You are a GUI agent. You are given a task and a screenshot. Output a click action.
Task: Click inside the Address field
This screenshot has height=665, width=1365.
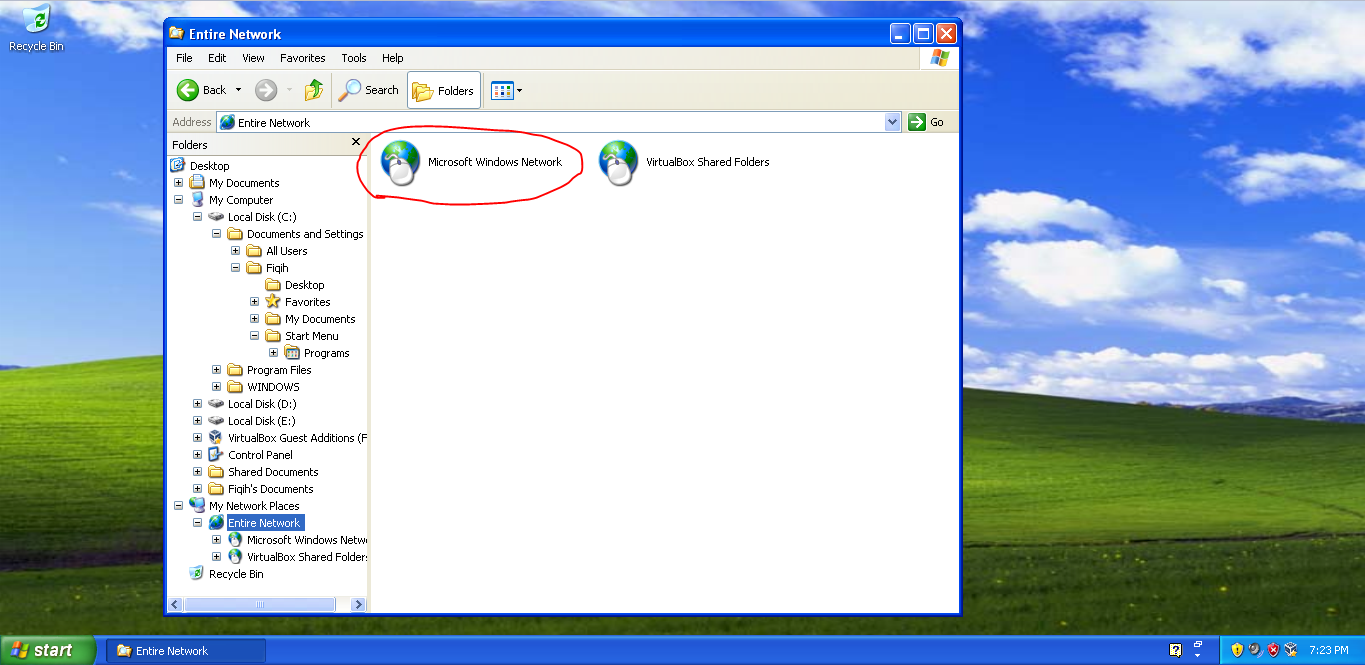pyautogui.click(x=559, y=122)
